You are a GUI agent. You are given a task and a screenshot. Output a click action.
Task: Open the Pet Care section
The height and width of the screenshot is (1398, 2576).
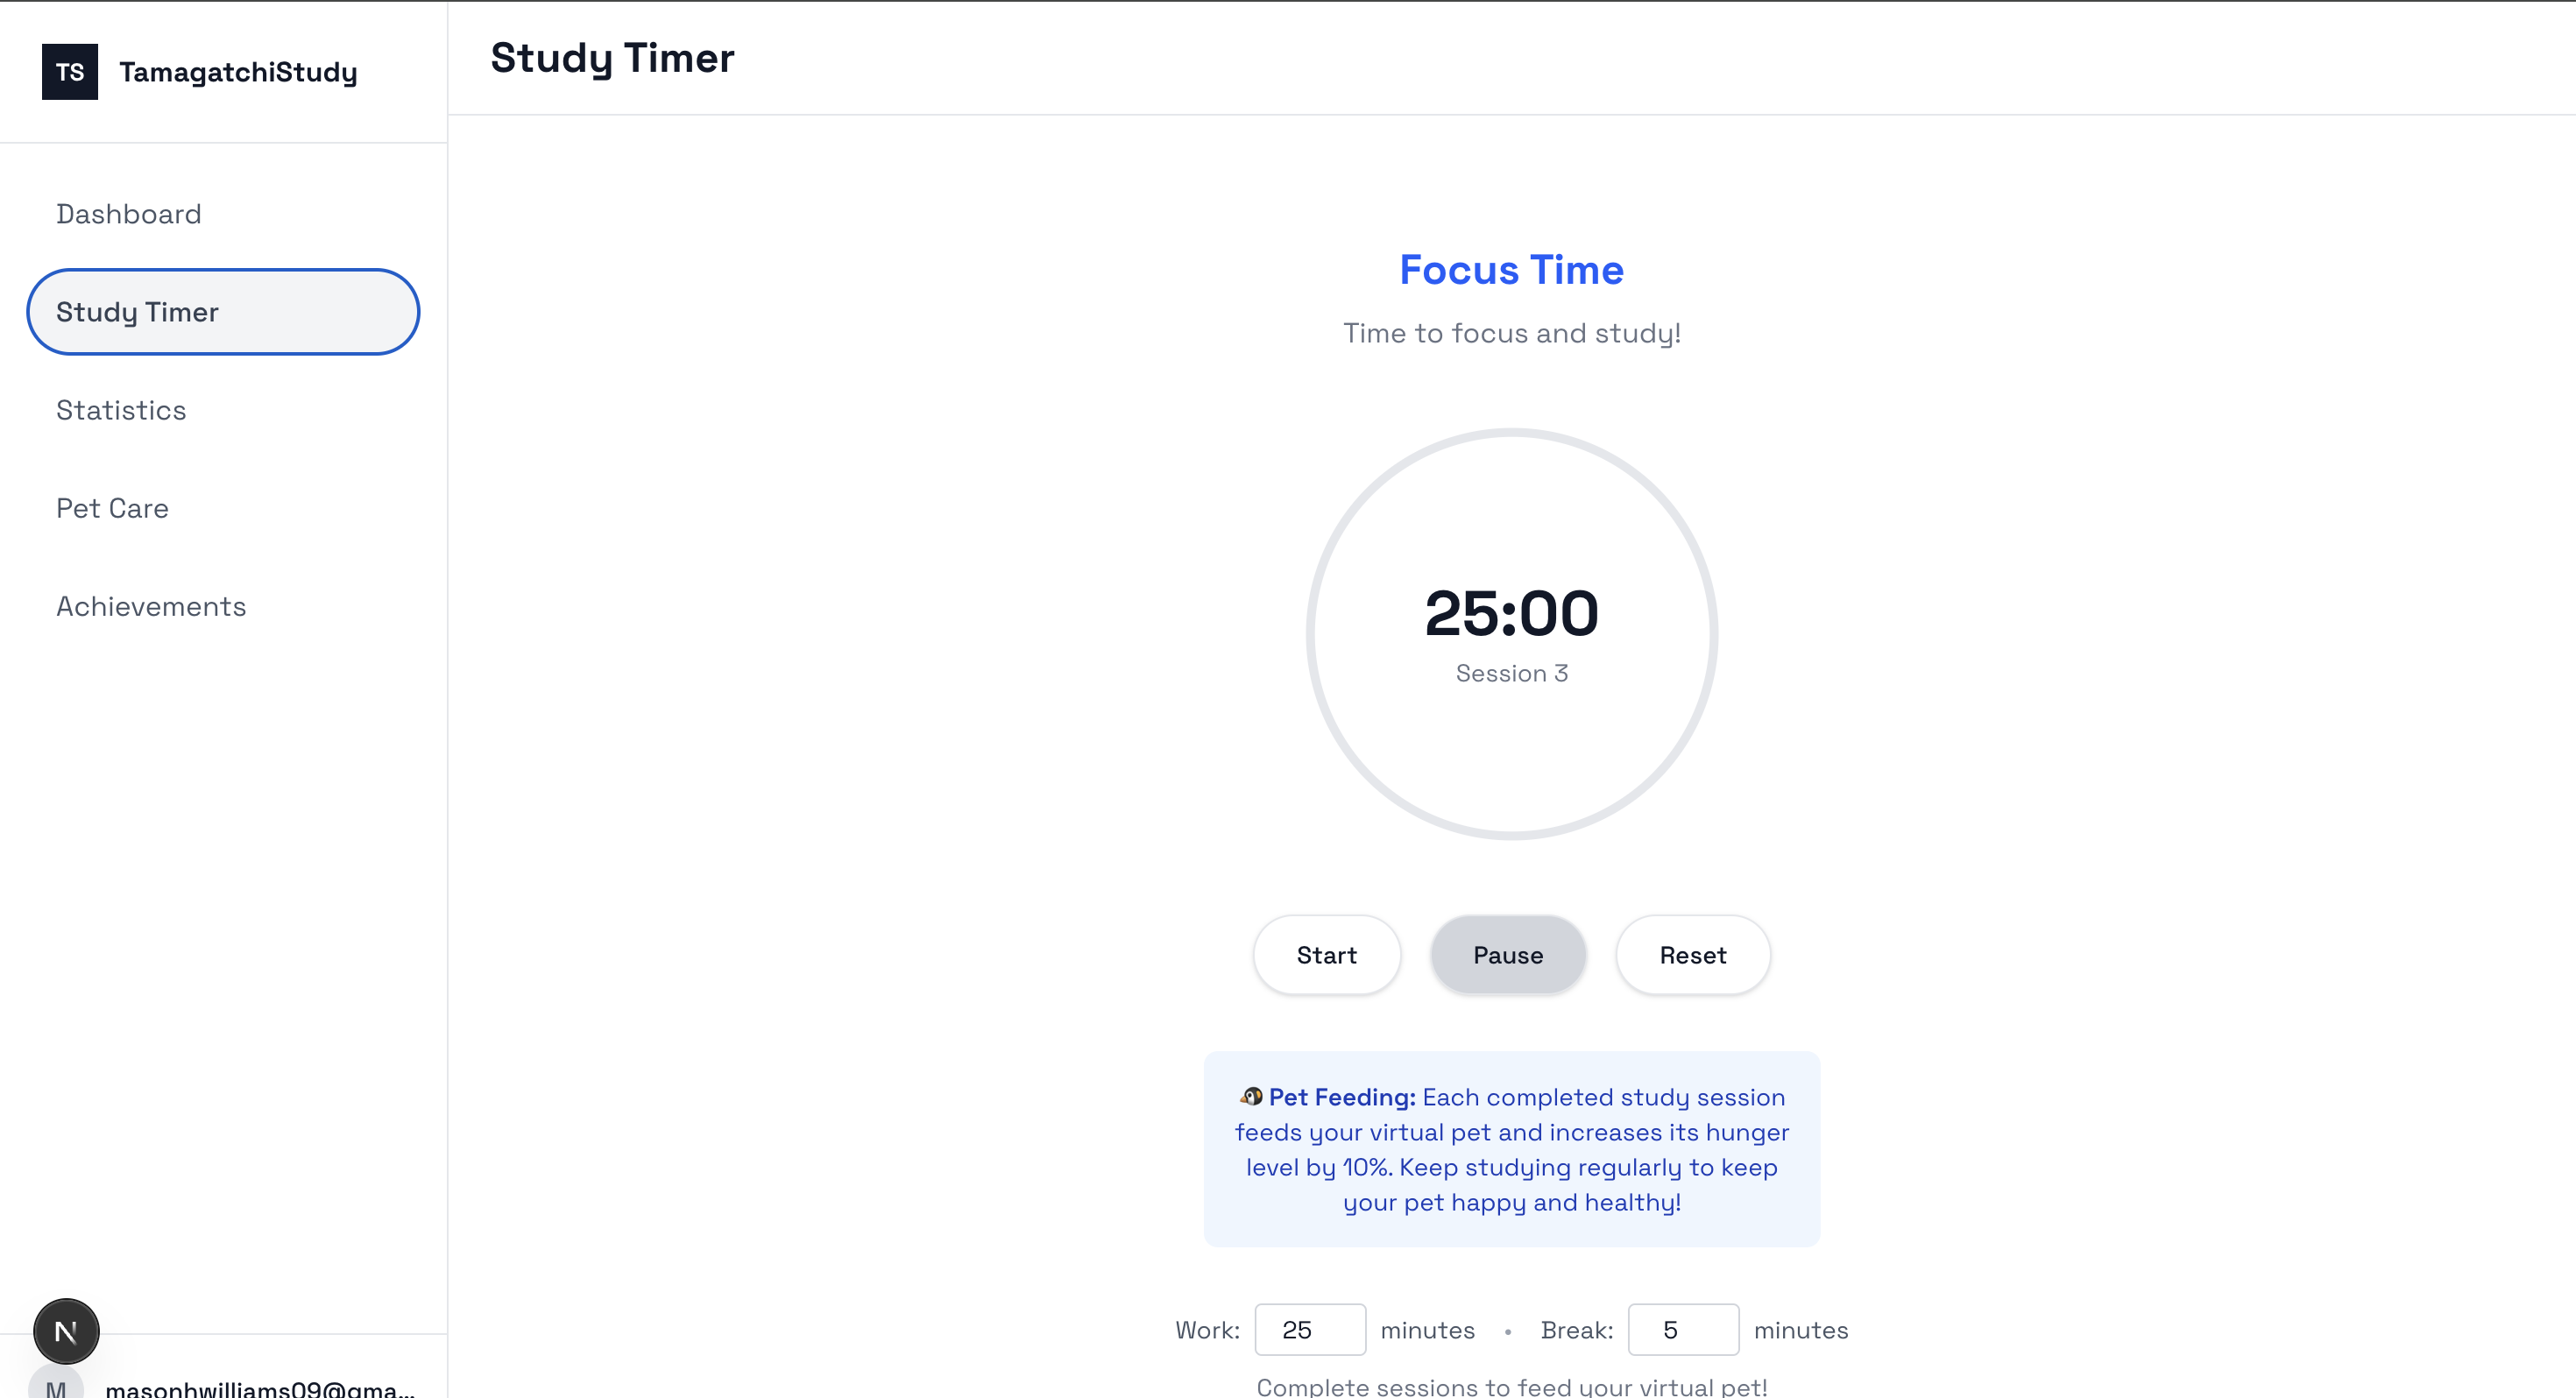pyautogui.click(x=112, y=508)
